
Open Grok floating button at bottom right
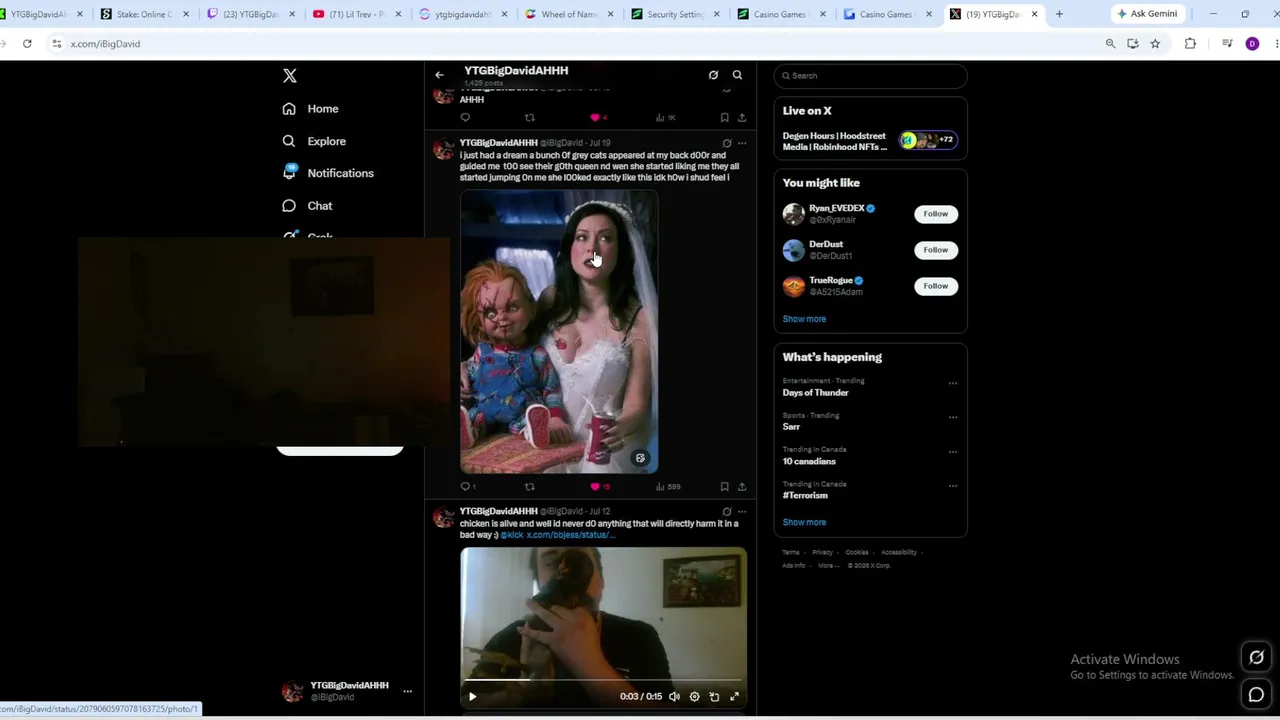(x=1257, y=658)
